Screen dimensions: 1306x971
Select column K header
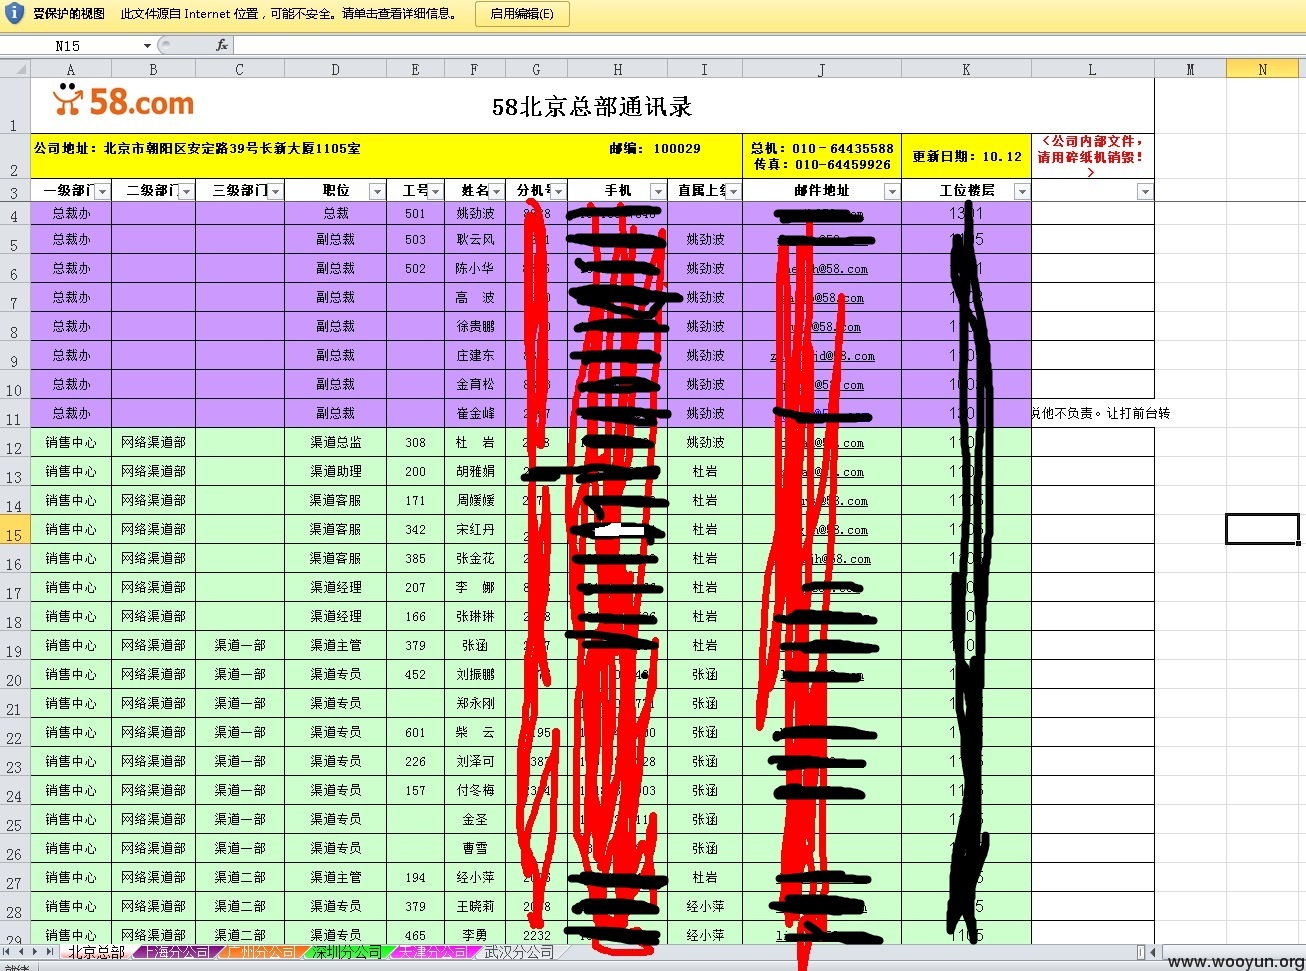coord(966,69)
